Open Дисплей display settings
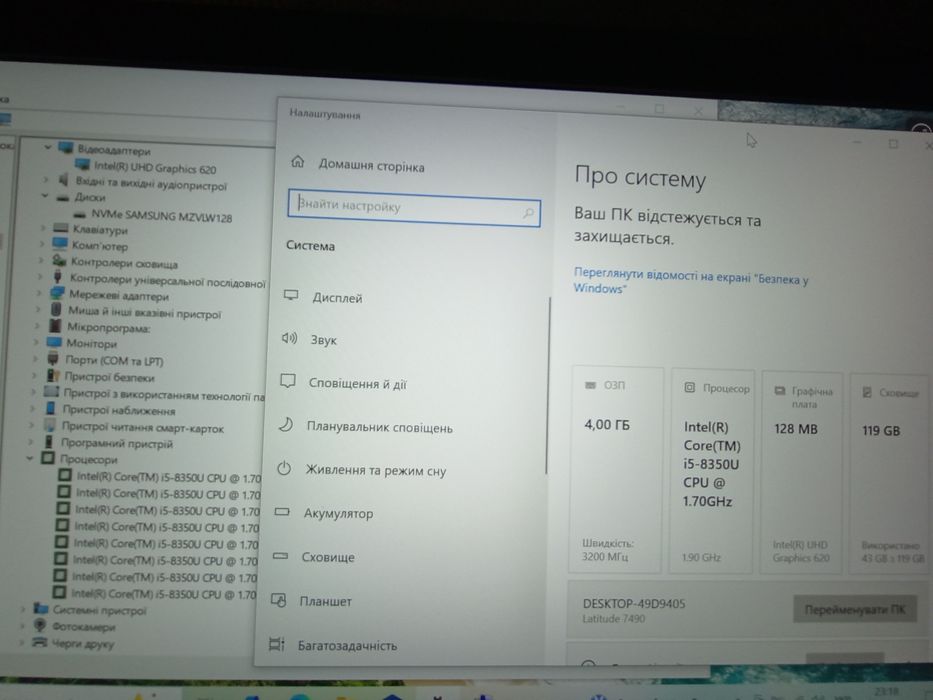 tap(337, 298)
